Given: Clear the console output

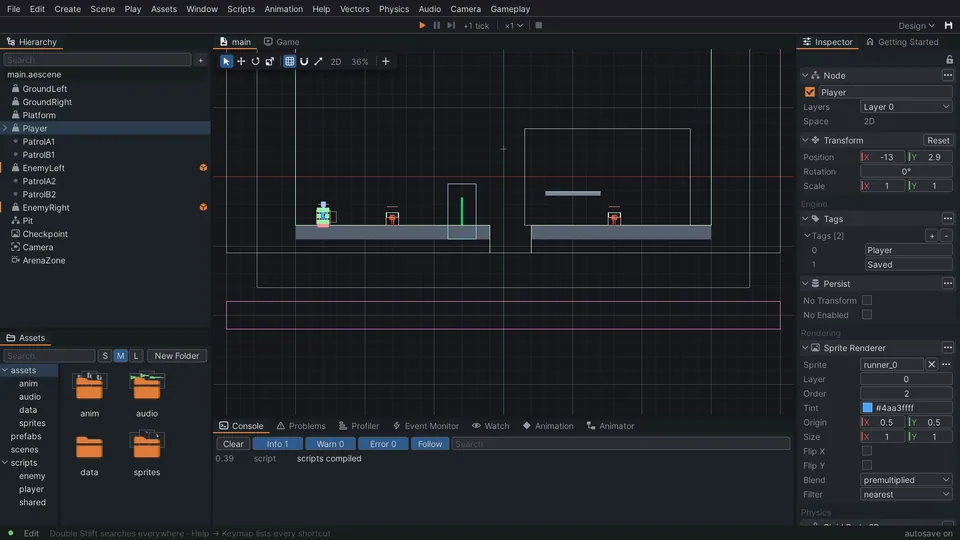Looking at the screenshot, I should tap(233, 444).
